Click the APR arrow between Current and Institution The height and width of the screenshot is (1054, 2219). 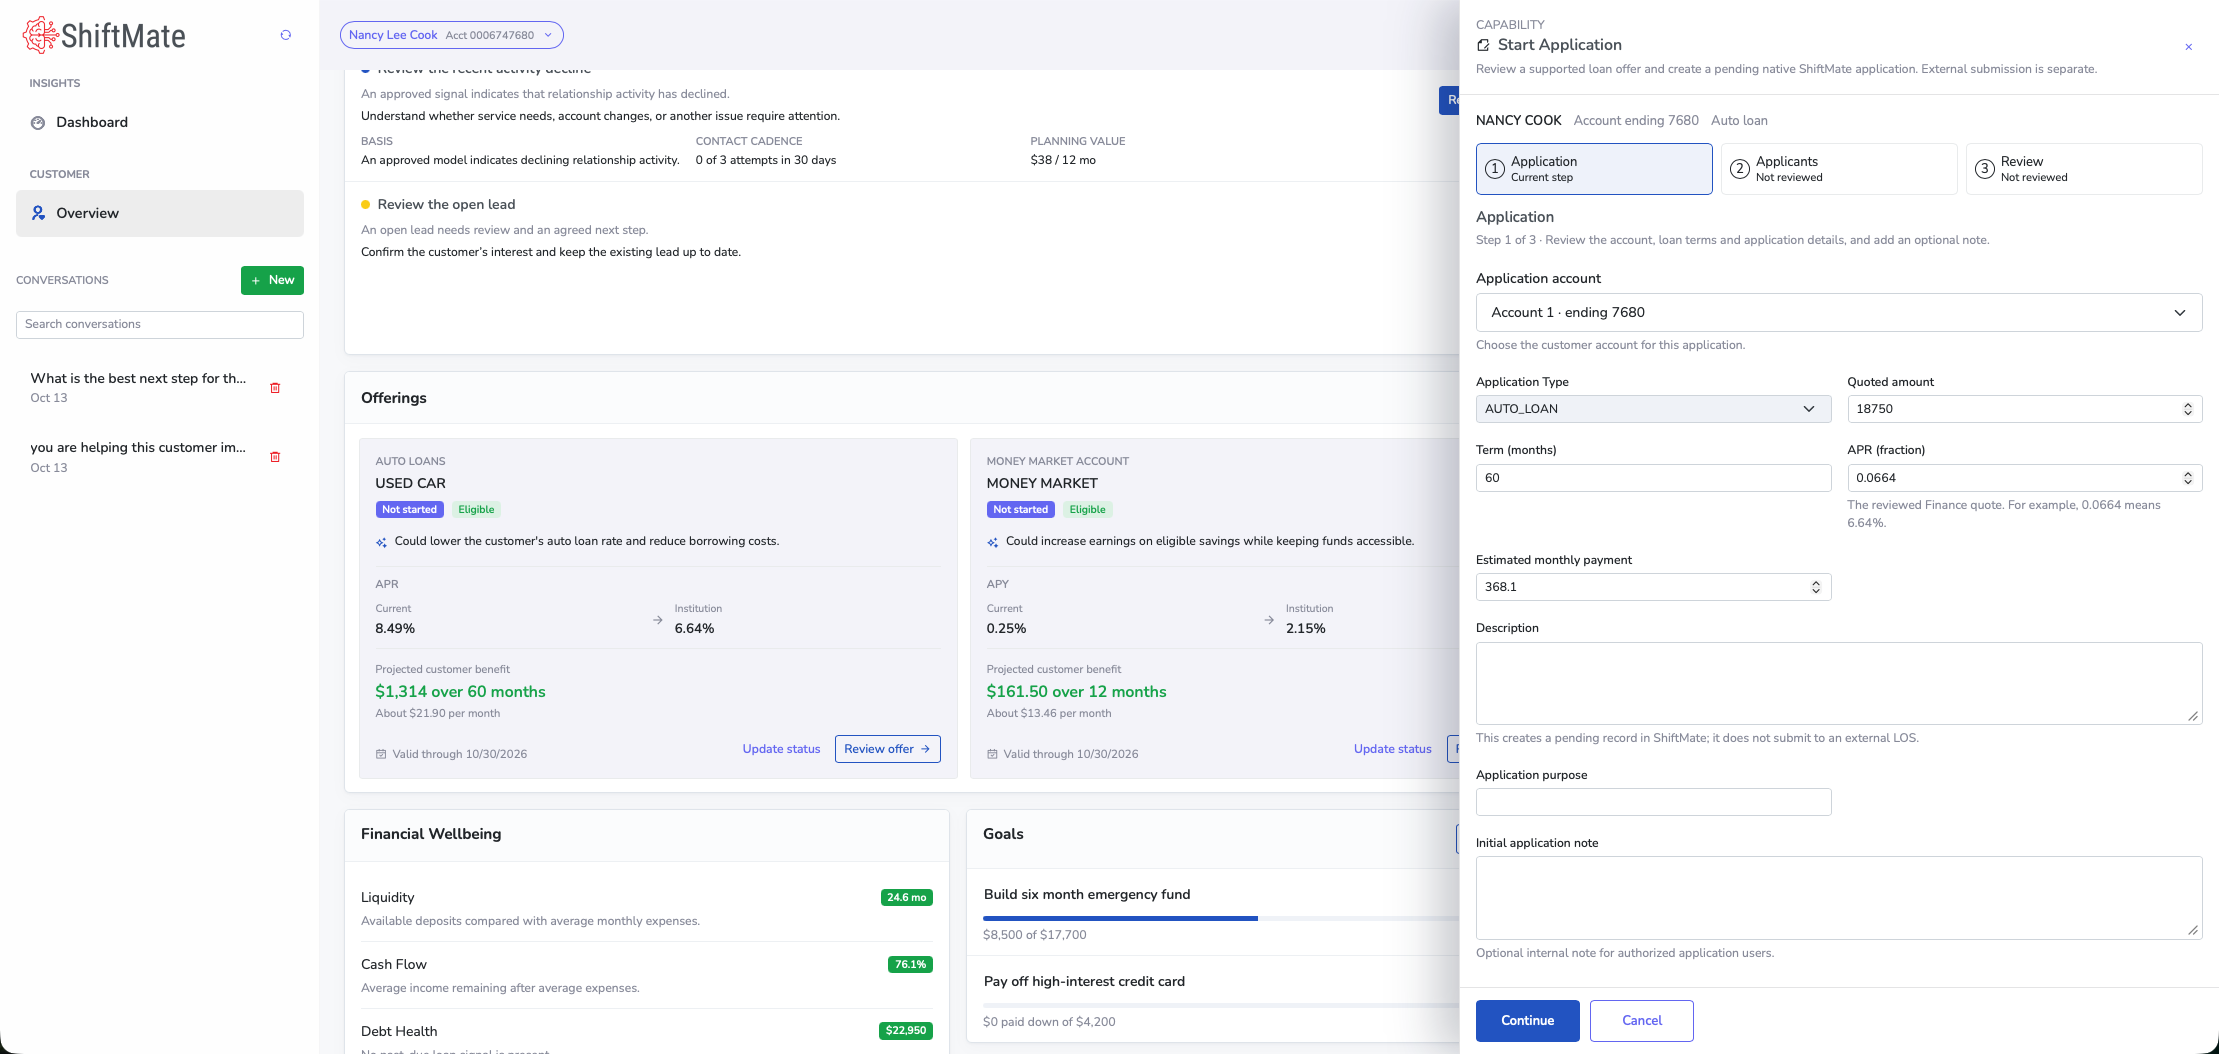point(657,620)
